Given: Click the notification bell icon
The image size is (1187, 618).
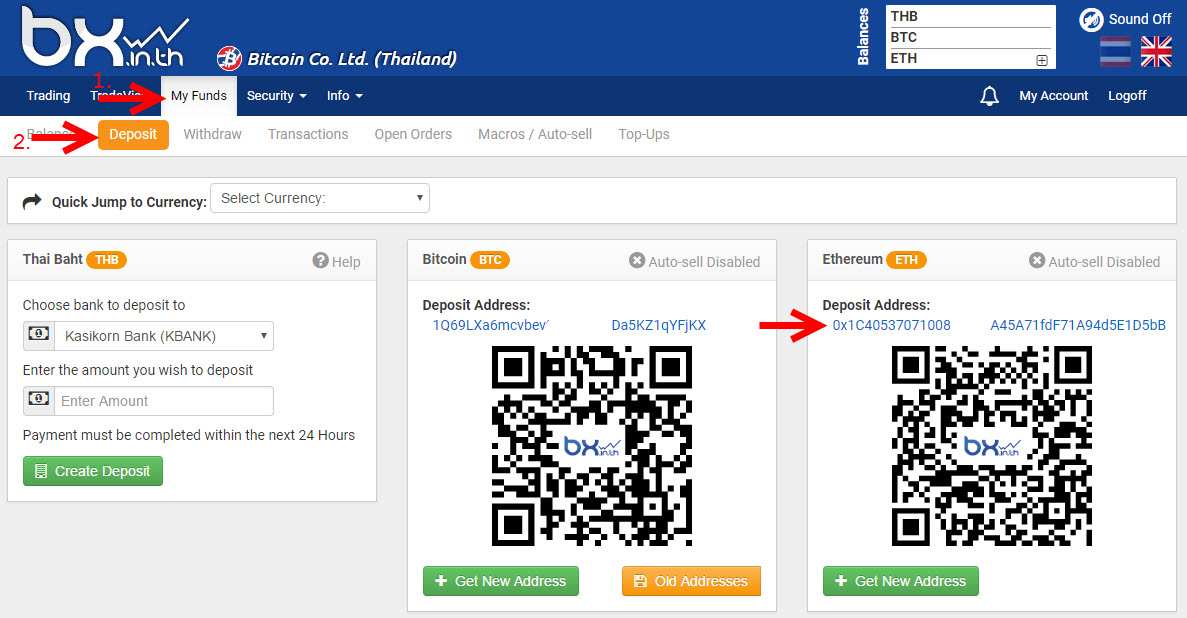Looking at the screenshot, I should coord(989,96).
